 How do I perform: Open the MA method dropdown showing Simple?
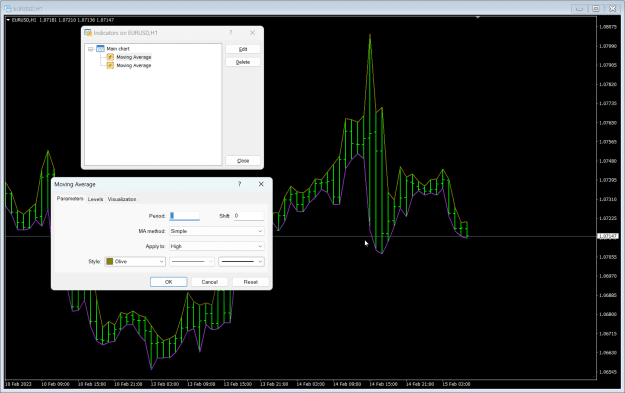pos(216,231)
